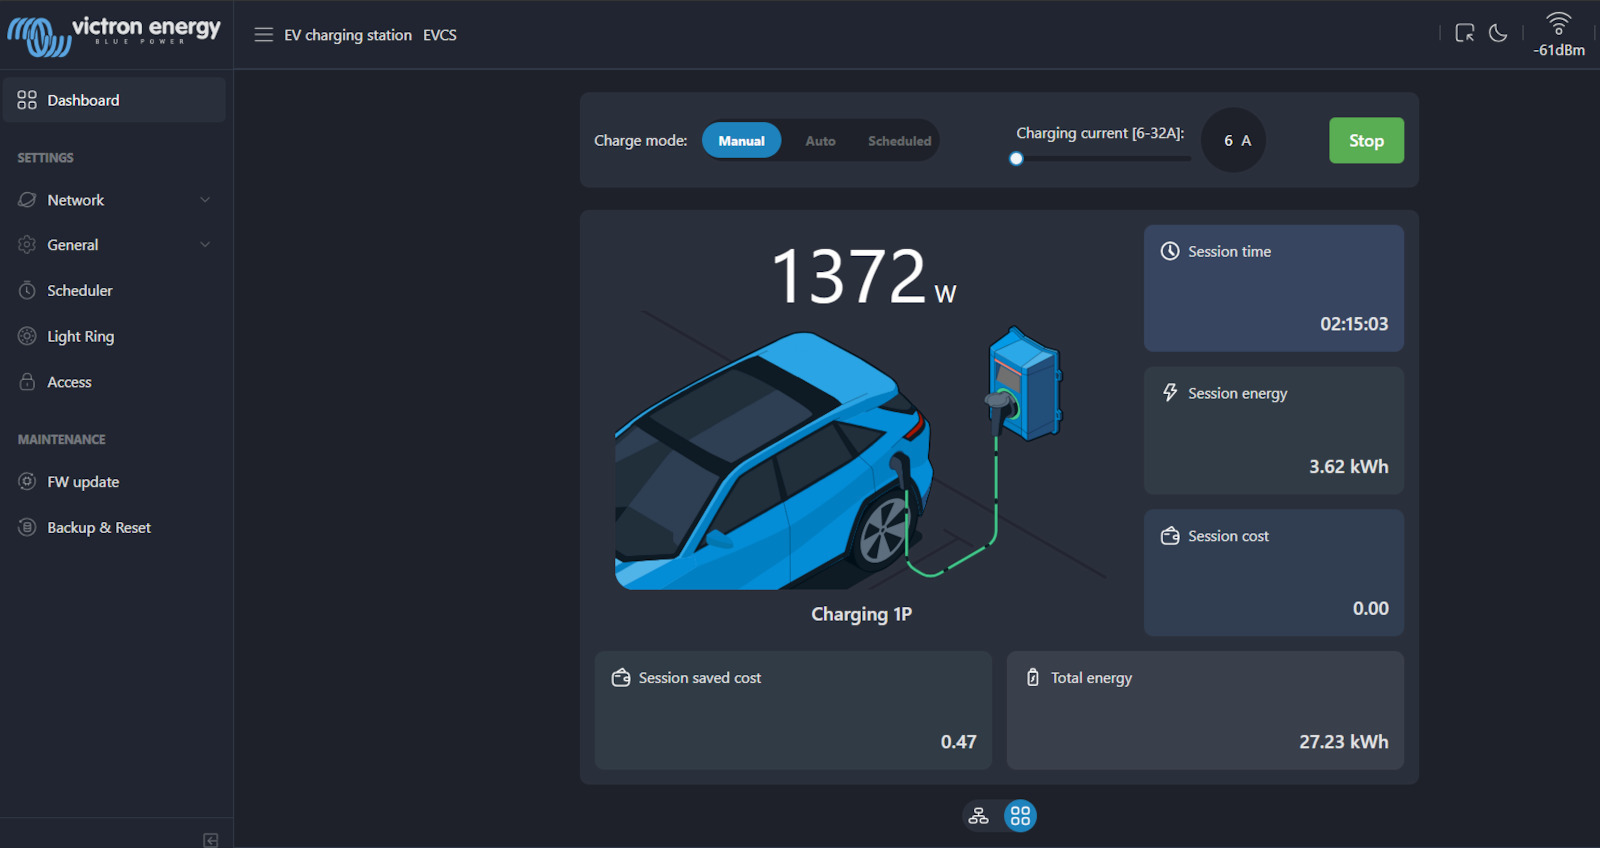
Task: Toggle the hamburger sidebar menu
Action: tap(264, 35)
